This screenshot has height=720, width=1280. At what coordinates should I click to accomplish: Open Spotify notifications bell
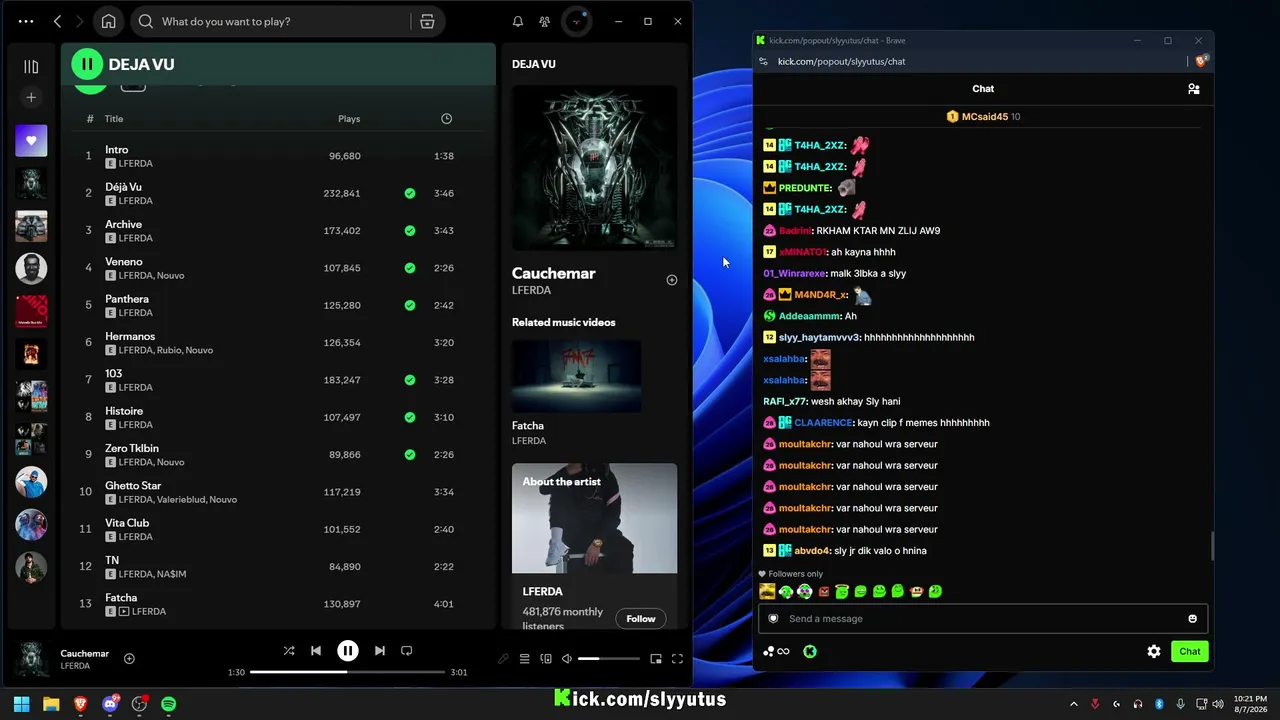click(518, 21)
